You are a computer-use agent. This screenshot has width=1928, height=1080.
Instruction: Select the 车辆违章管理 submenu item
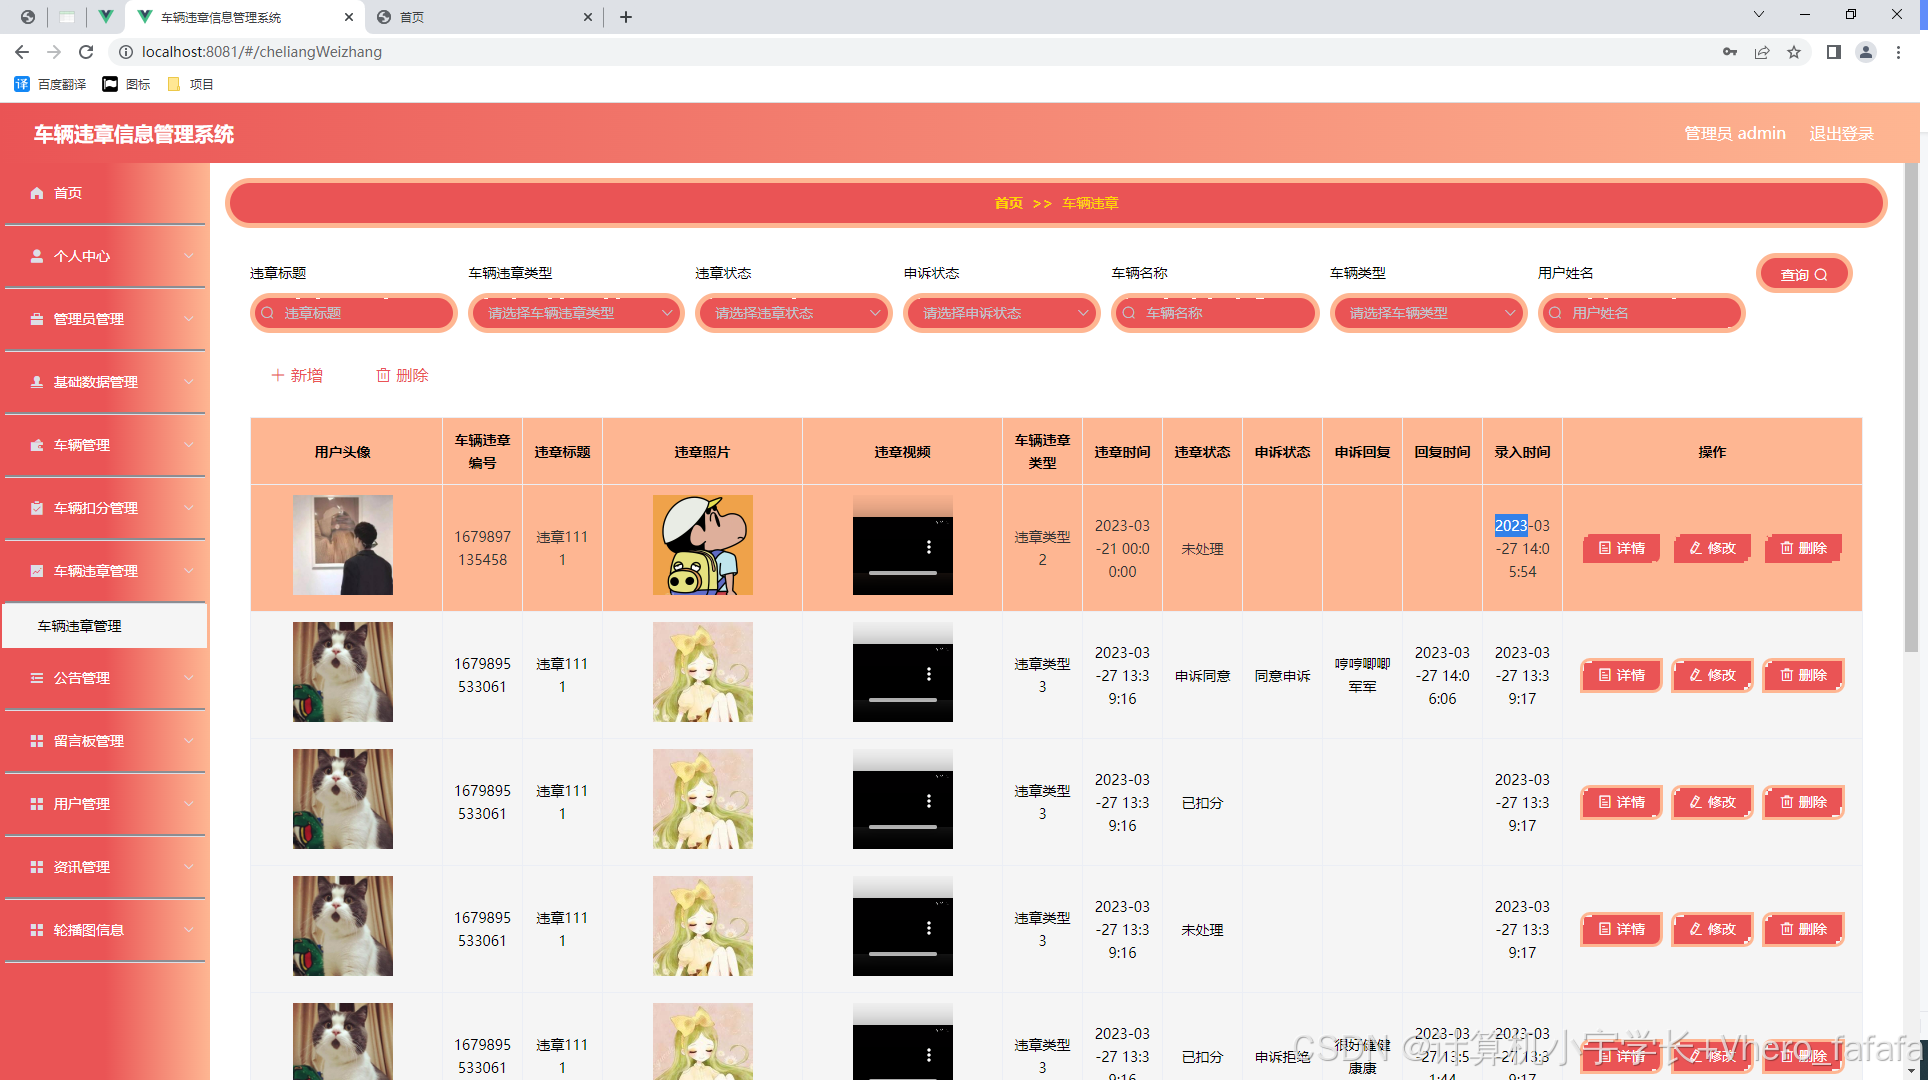click(80, 626)
